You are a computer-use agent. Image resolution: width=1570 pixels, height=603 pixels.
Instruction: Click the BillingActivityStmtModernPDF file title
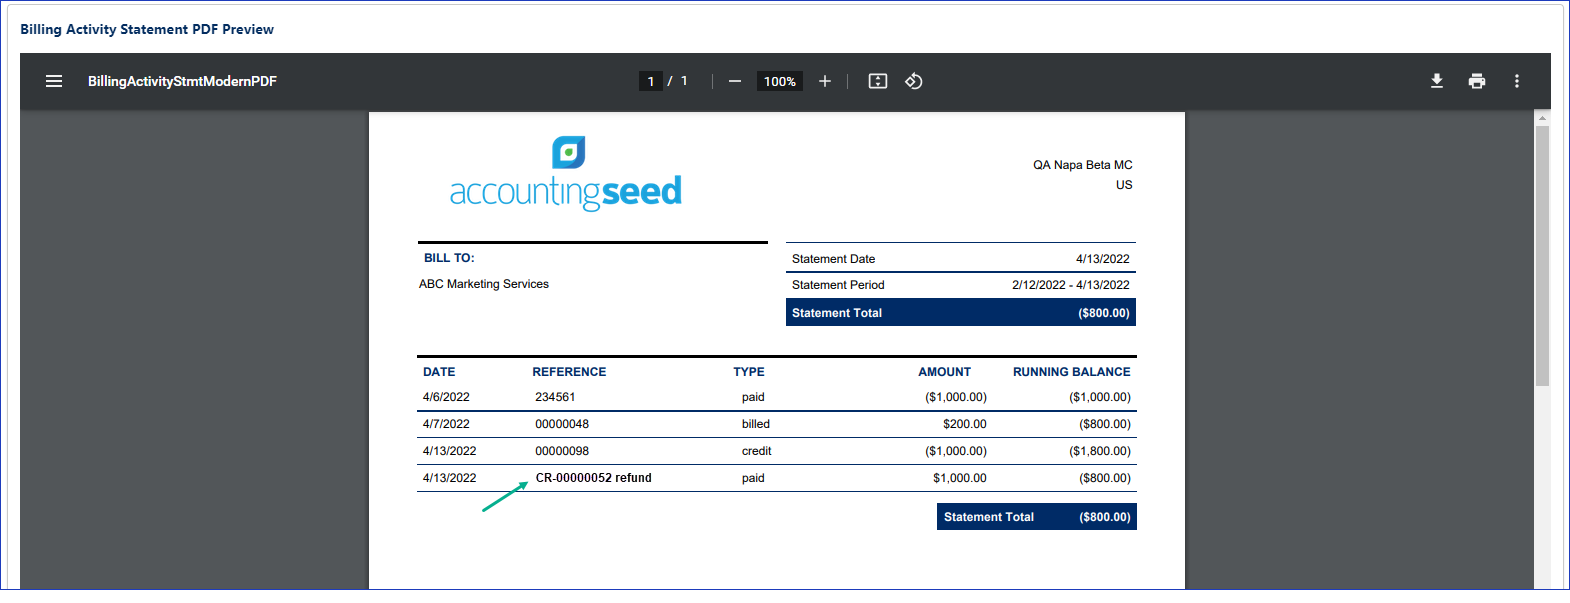[x=182, y=81]
